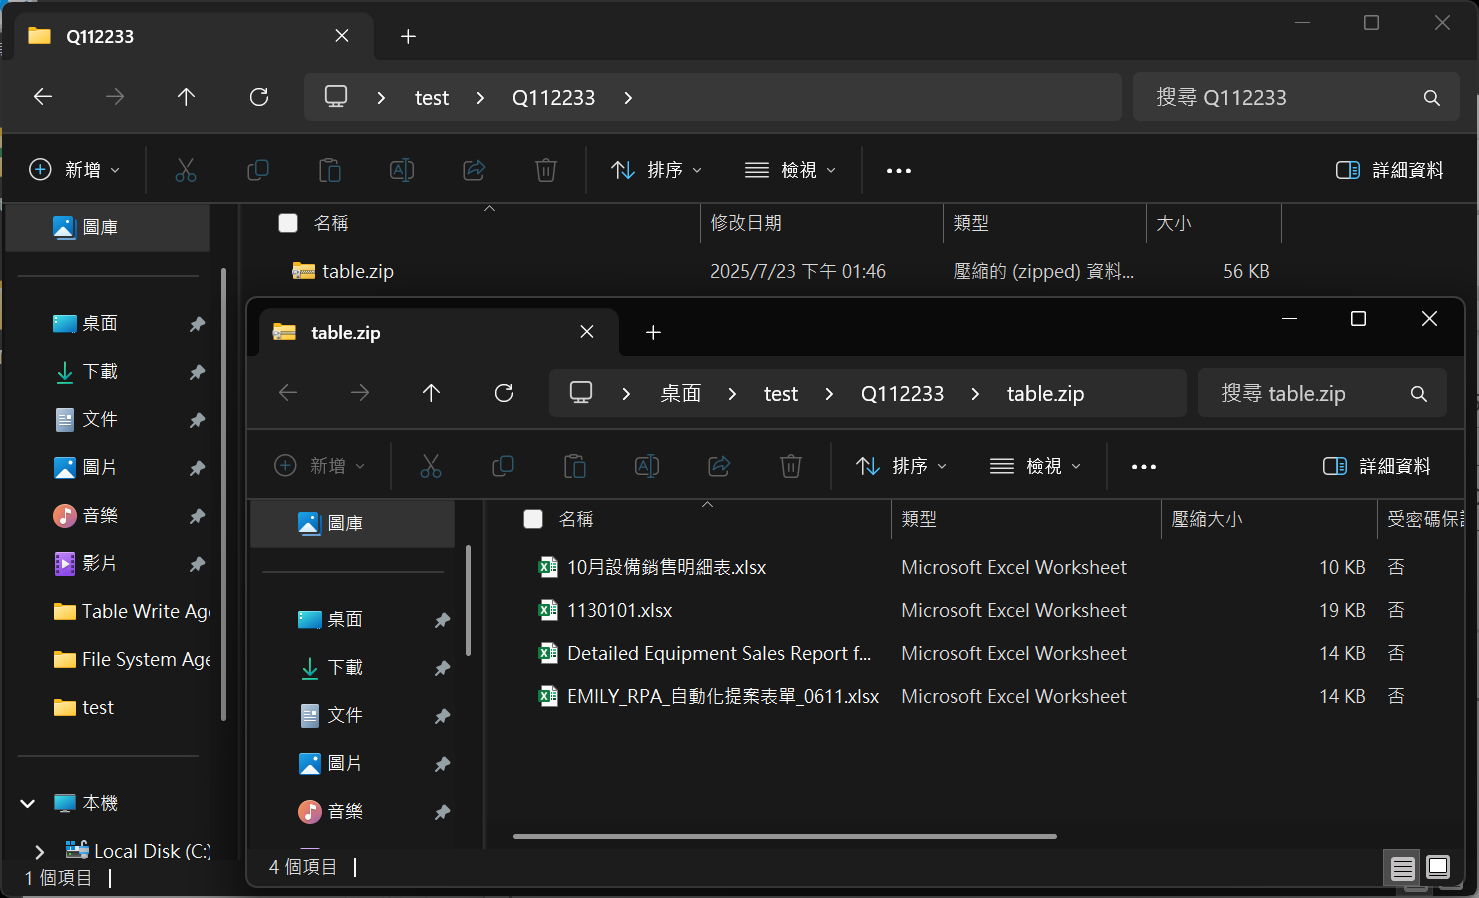Open more options ellipsis in table.zip toolbar
Screen dimensions: 1479x898
coord(1143,467)
